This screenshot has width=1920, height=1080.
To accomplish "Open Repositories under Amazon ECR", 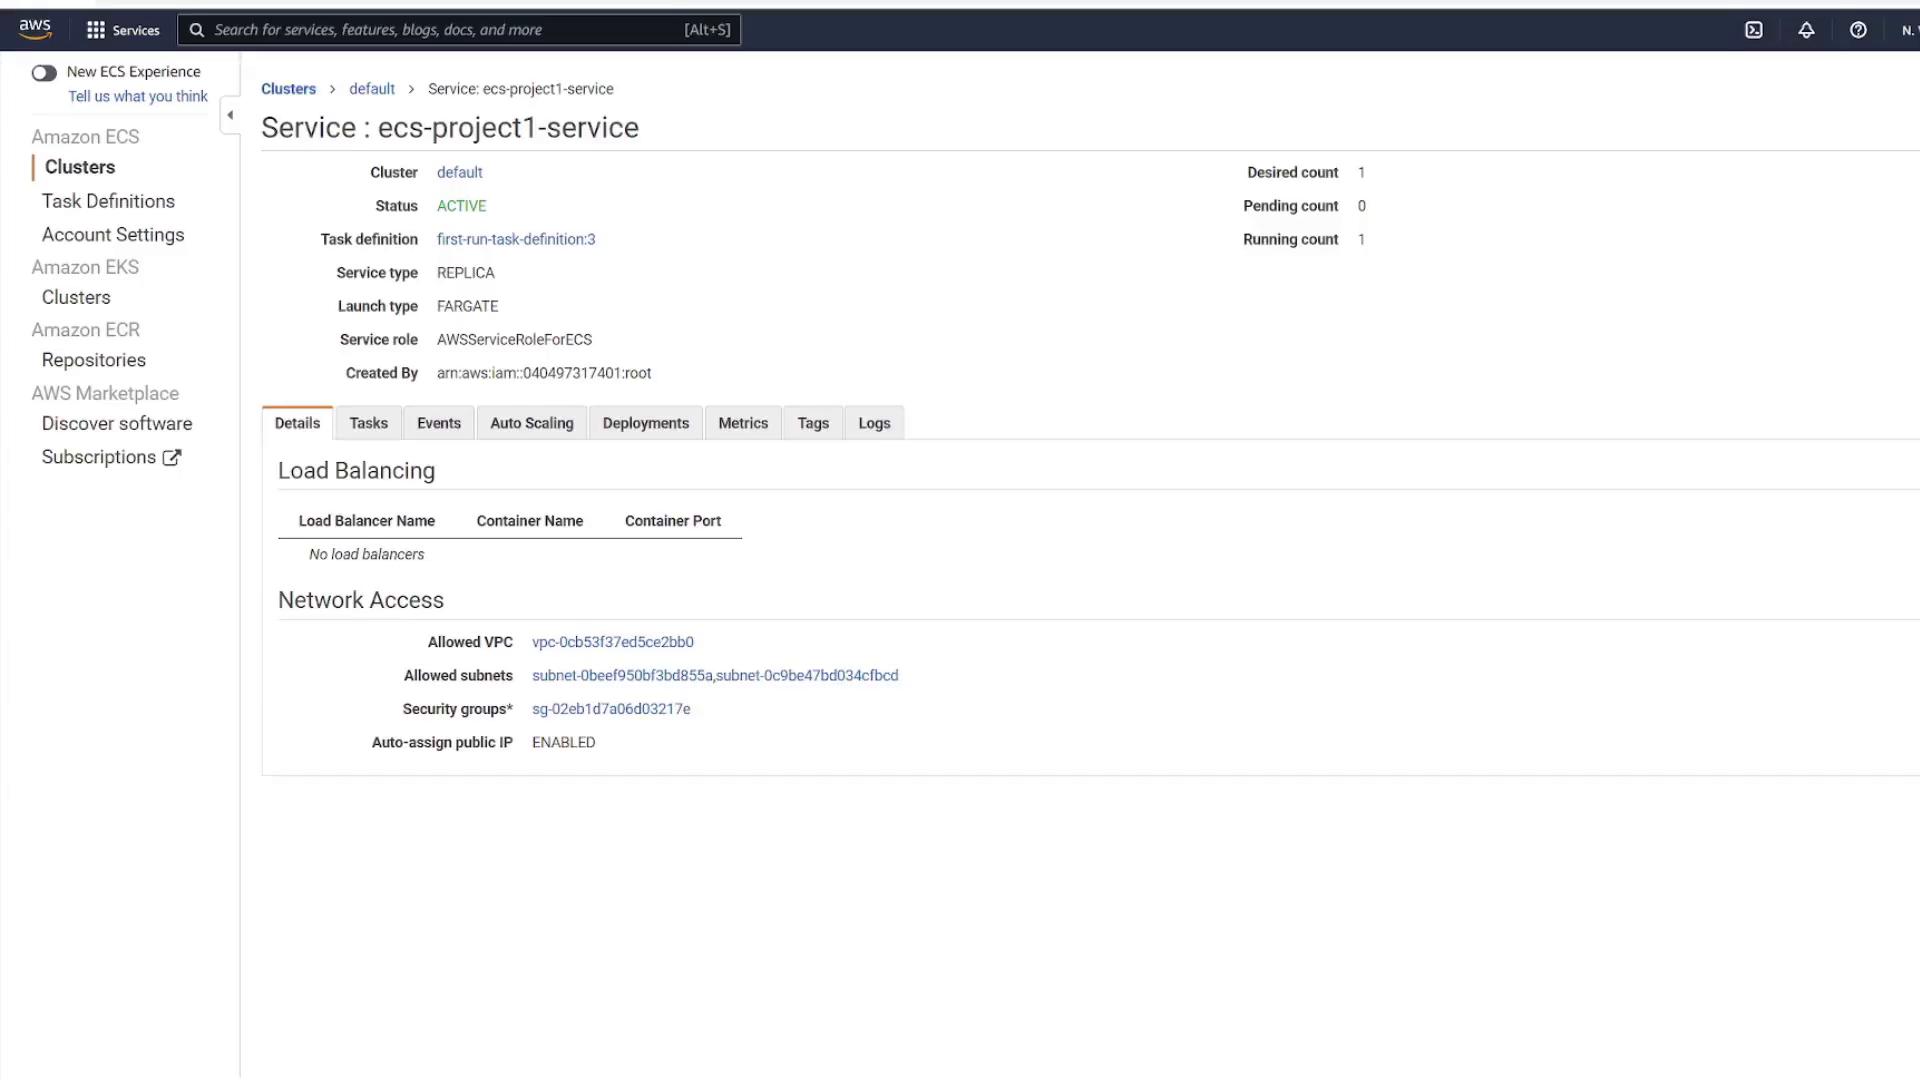I will click(94, 360).
